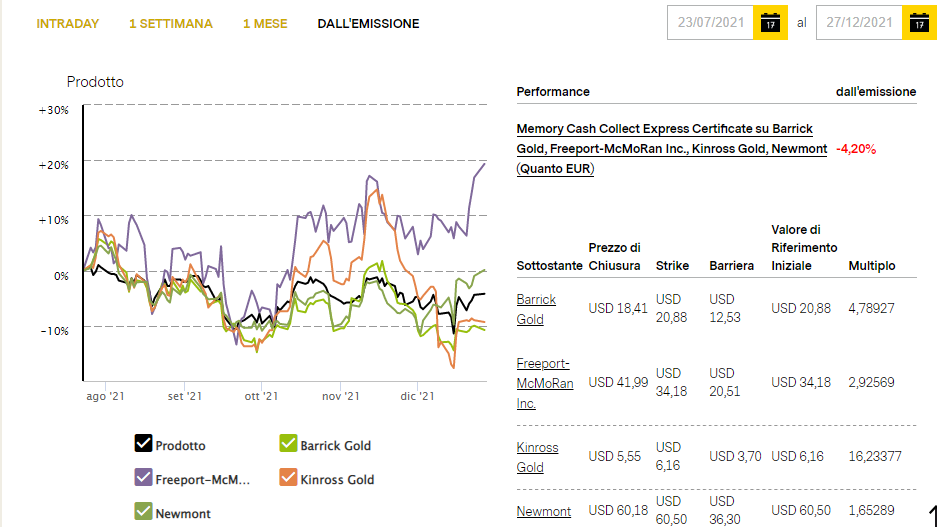Click the Strike column header

[672, 266]
